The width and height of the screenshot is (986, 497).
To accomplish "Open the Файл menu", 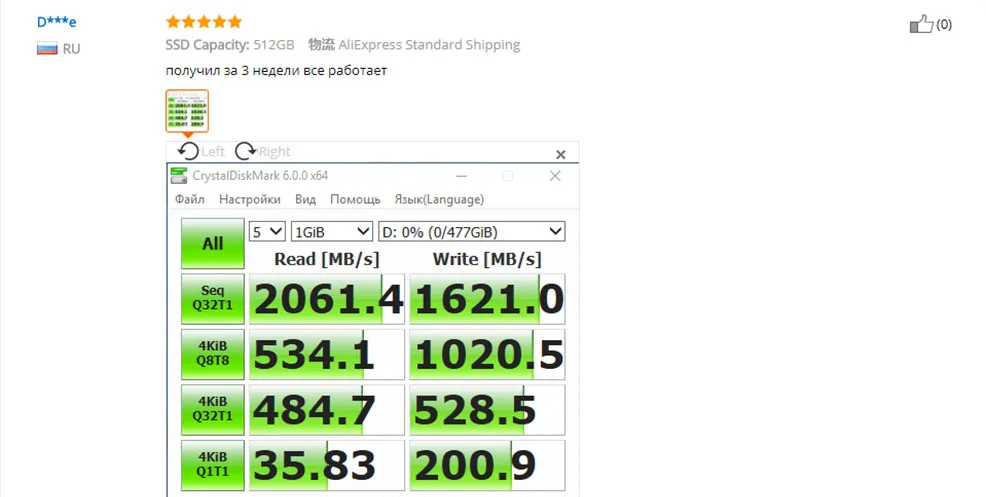I will click(x=189, y=199).
